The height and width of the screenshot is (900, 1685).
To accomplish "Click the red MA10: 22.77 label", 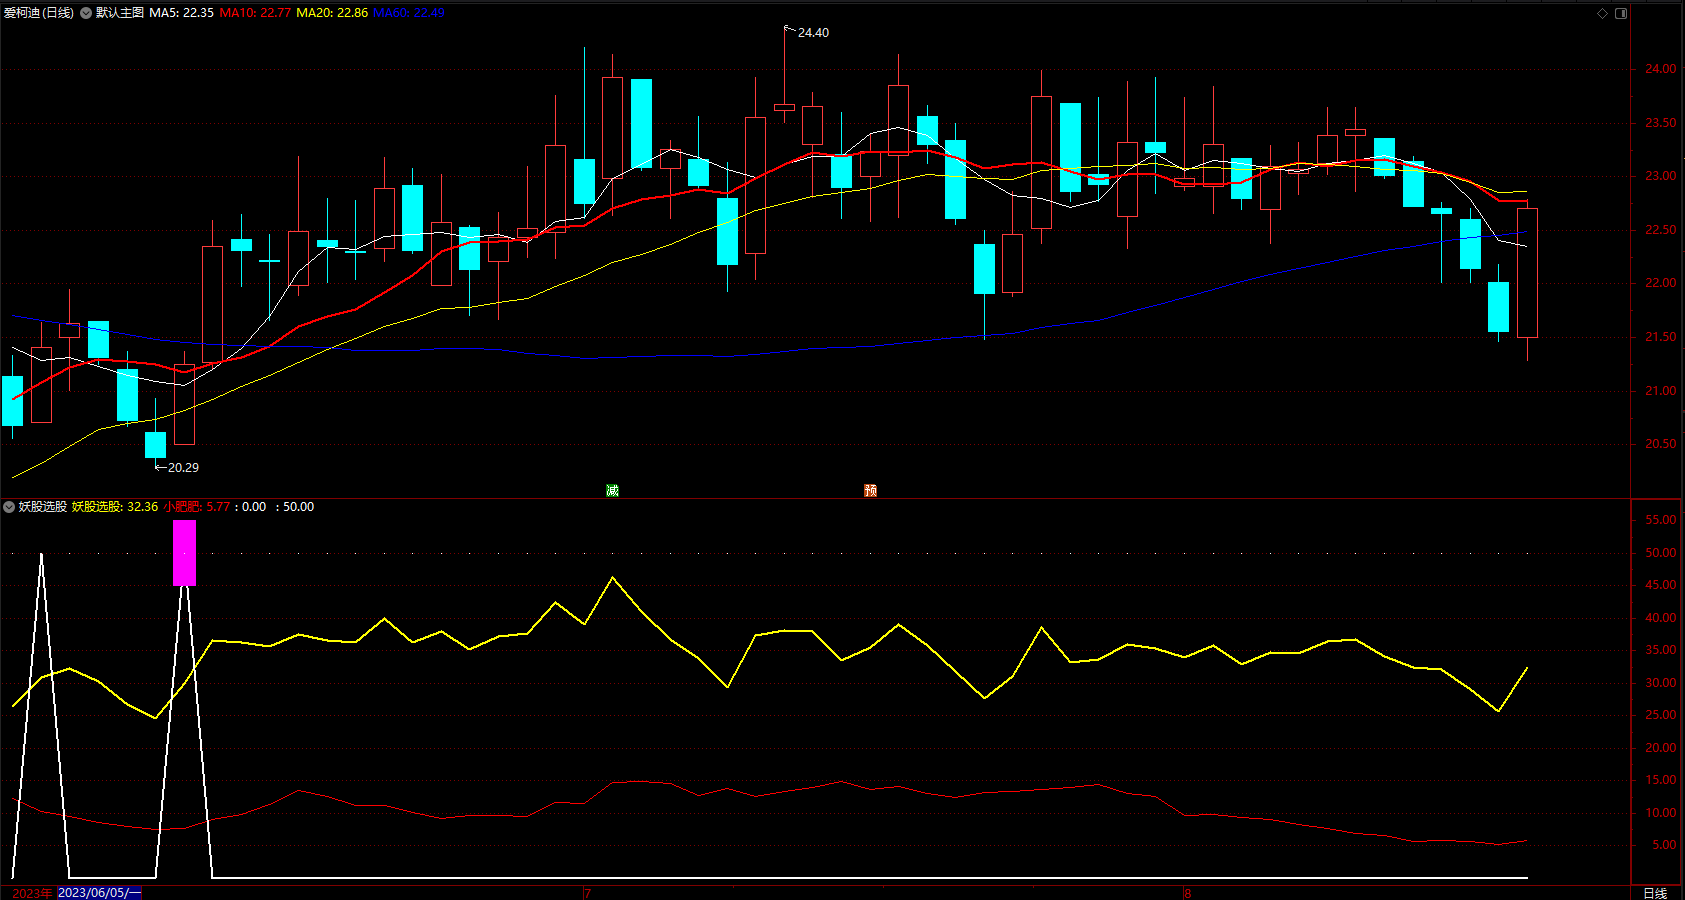I will click(x=255, y=13).
